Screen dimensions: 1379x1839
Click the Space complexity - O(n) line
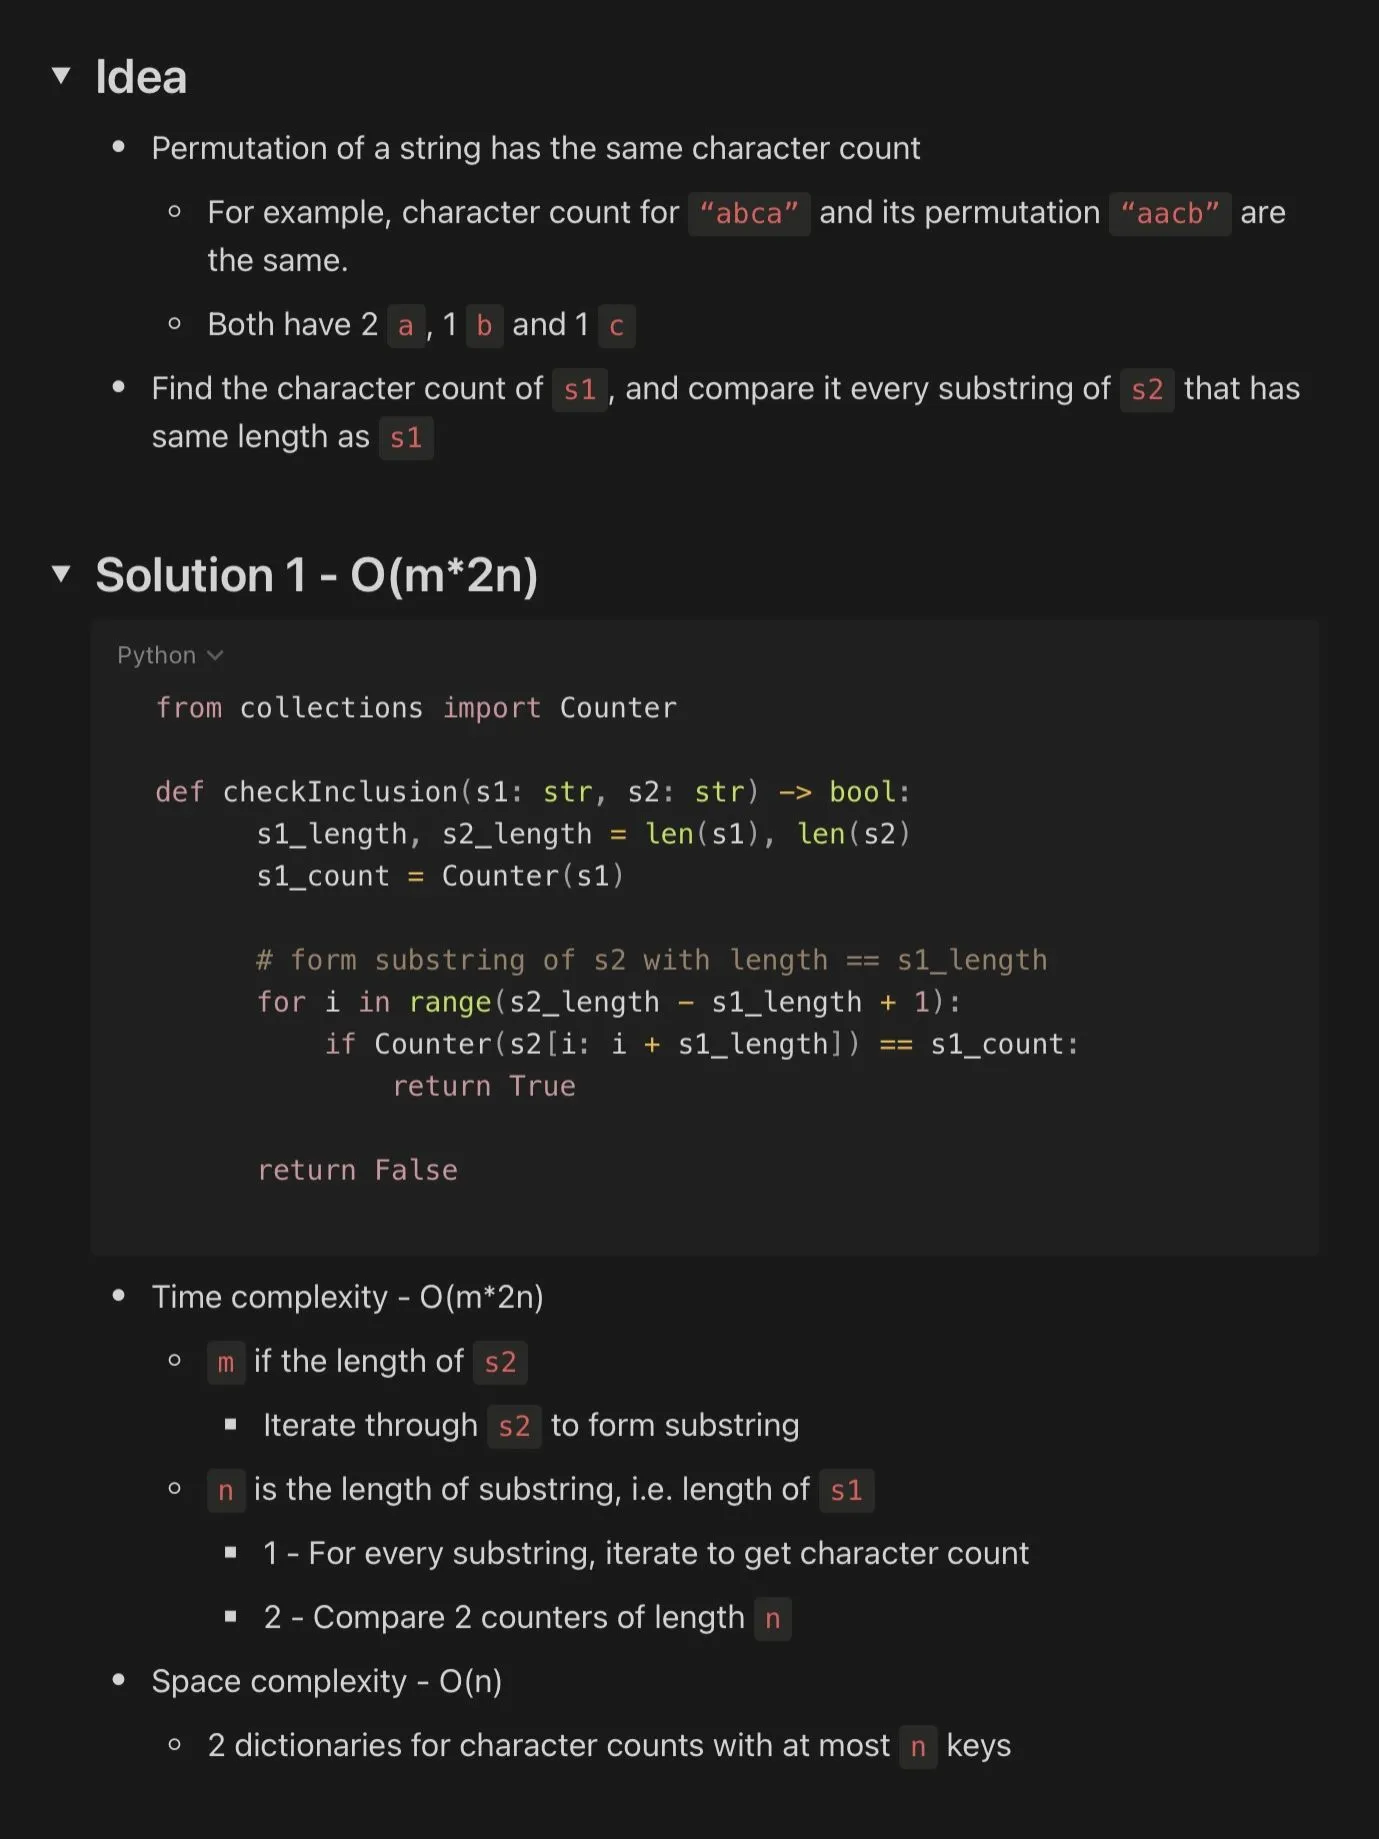click(x=327, y=1682)
